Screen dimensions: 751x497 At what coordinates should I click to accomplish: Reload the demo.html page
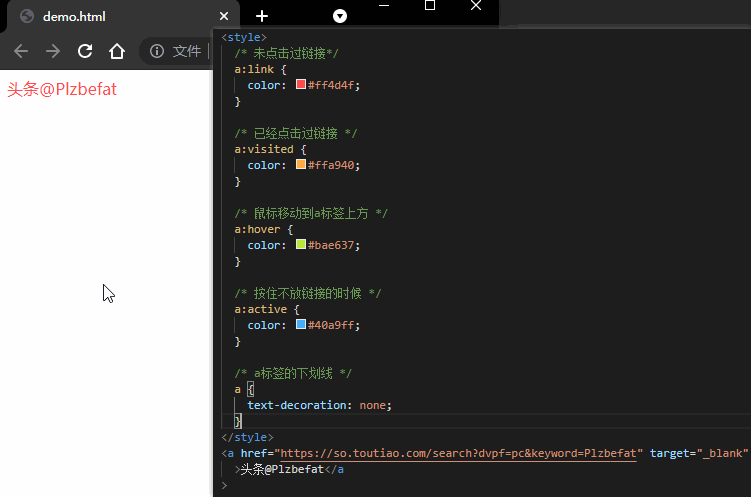pyautogui.click(x=85, y=51)
